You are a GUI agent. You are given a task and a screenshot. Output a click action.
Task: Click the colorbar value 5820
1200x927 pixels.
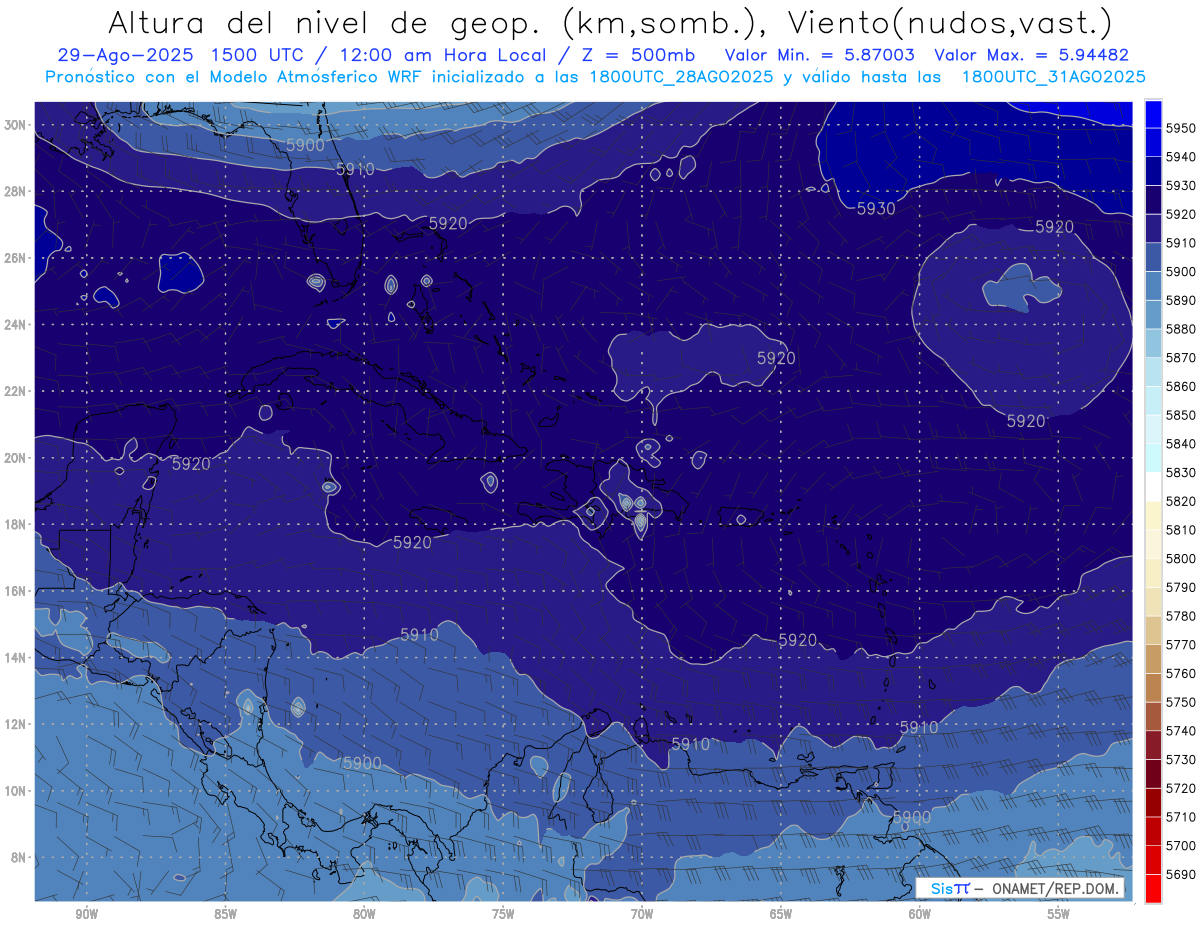[x=1180, y=501]
